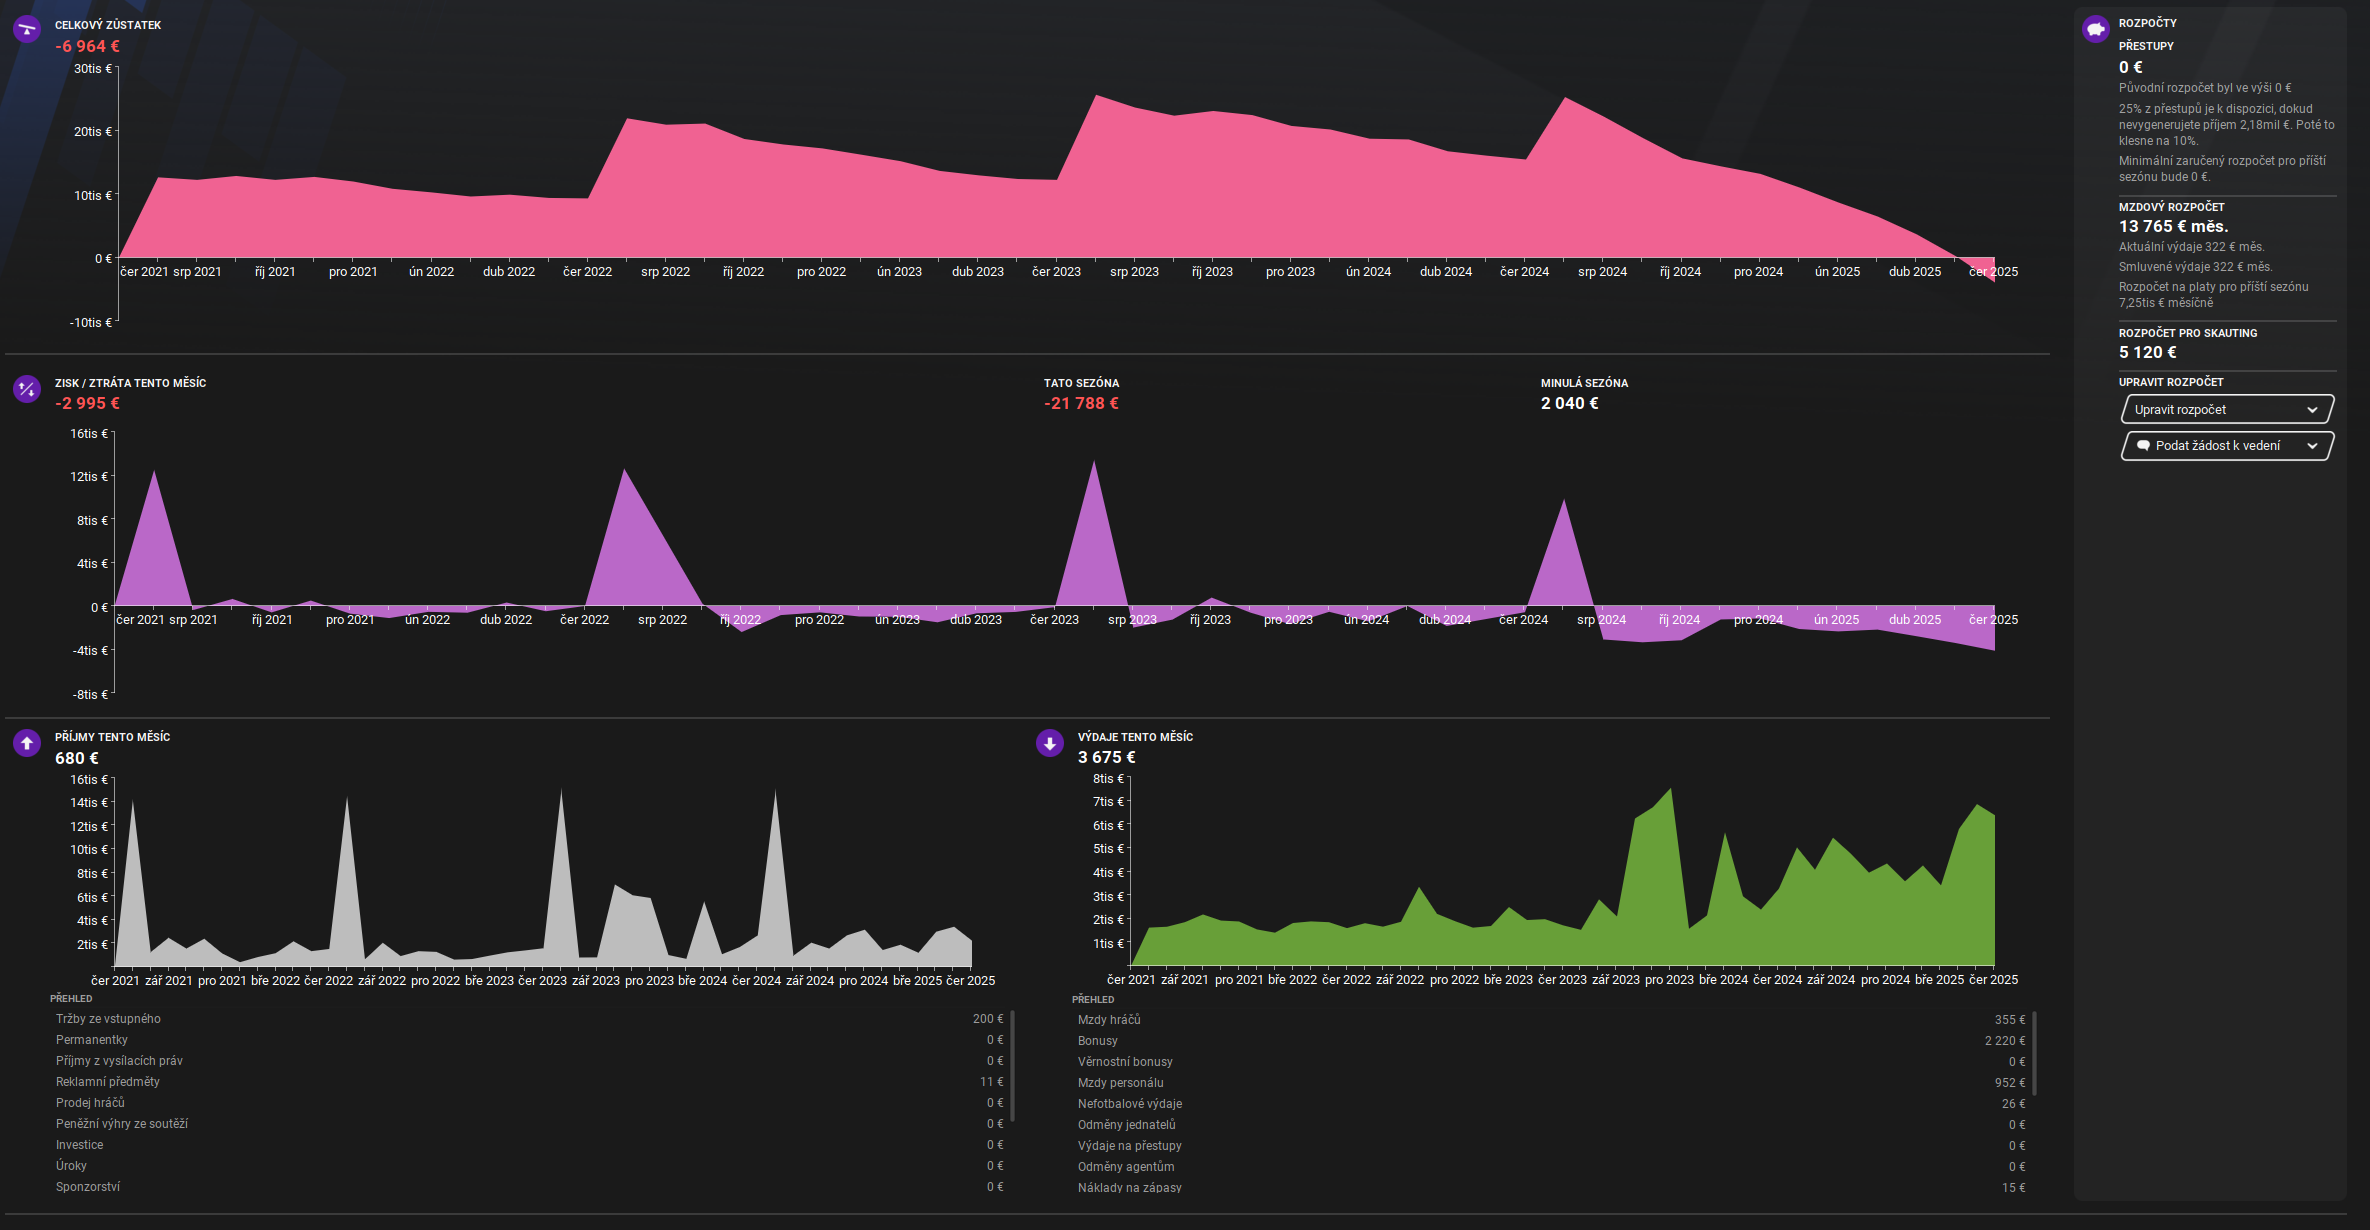Screen dimensions: 2370x1230
Task: Select the Tržby ze vstupného income row
Action: pyautogui.click(x=108, y=1019)
